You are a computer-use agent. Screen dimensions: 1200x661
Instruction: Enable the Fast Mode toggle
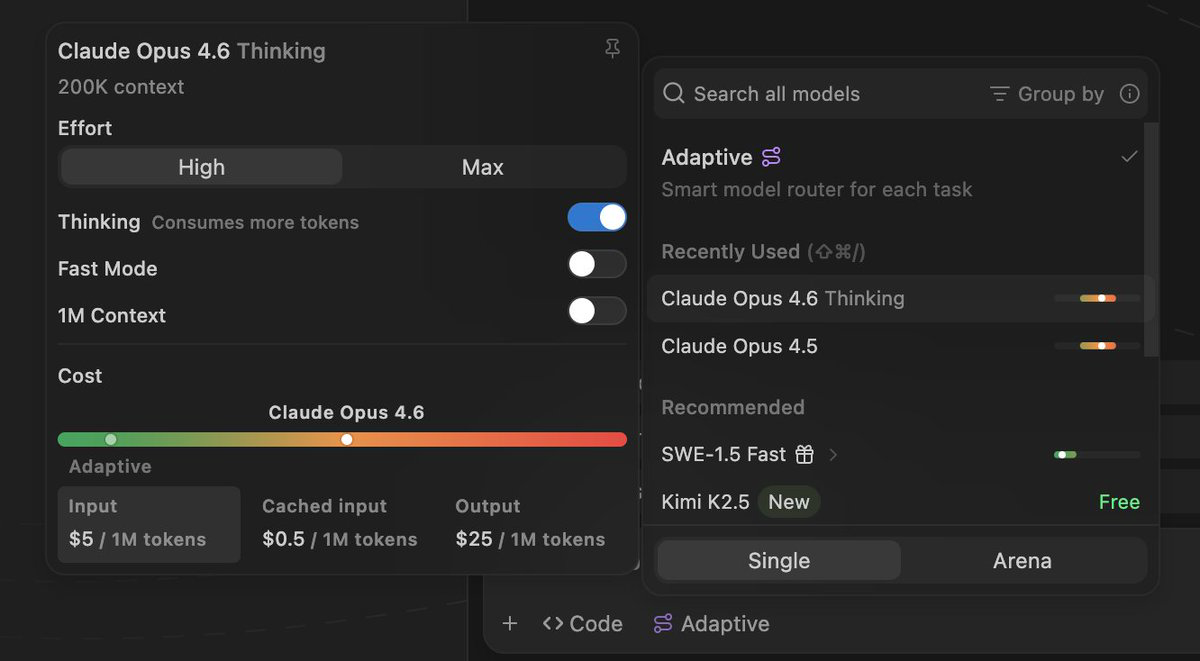597,265
